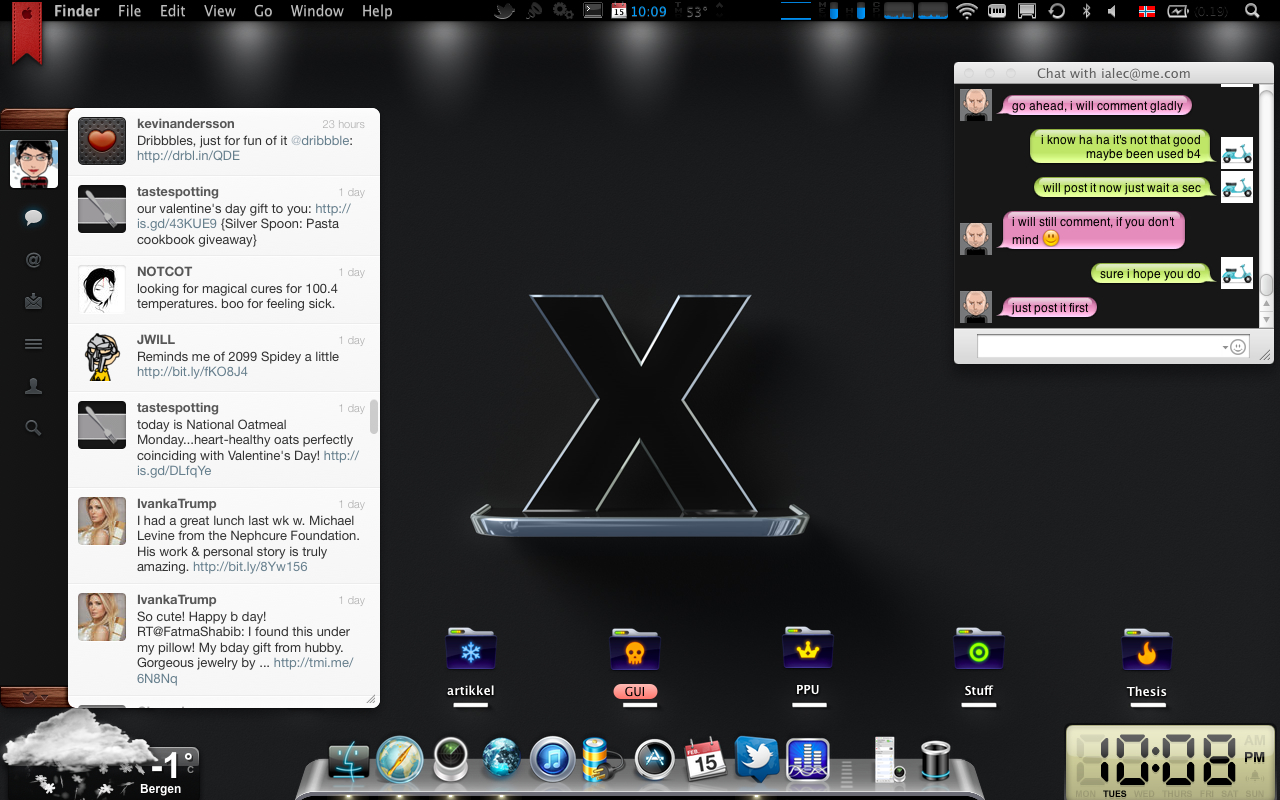The height and width of the screenshot is (800, 1280).
Task: Open the Trash in the Dock
Action: tap(936, 761)
